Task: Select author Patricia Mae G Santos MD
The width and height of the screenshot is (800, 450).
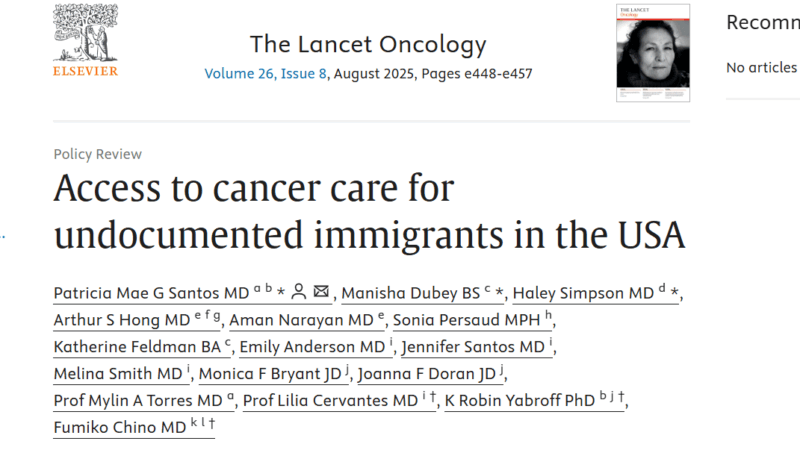Action: tap(151, 293)
